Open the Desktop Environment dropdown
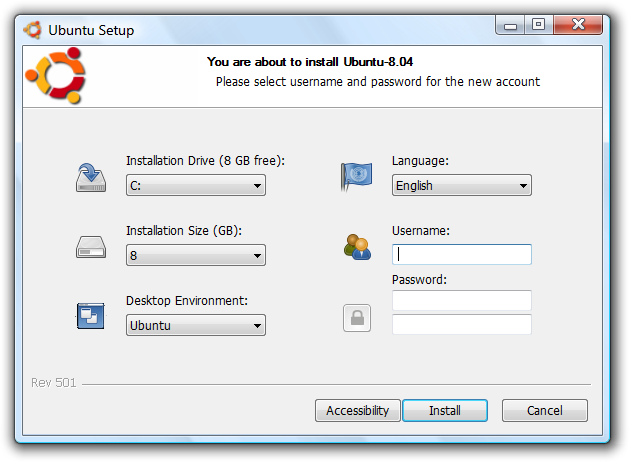The height and width of the screenshot is (462, 629). click(195, 325)
